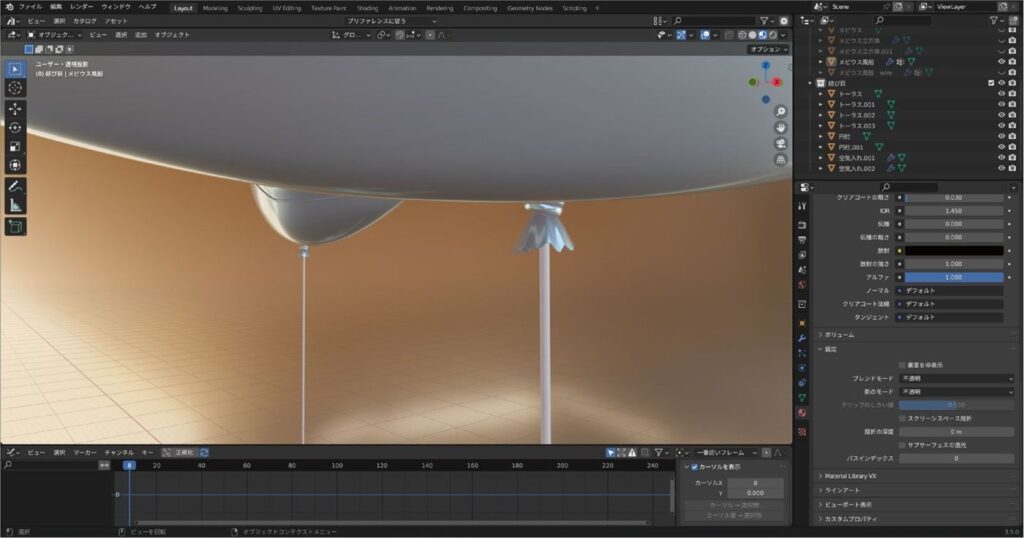Select the Measure ruler tool

tap(15, 206)
